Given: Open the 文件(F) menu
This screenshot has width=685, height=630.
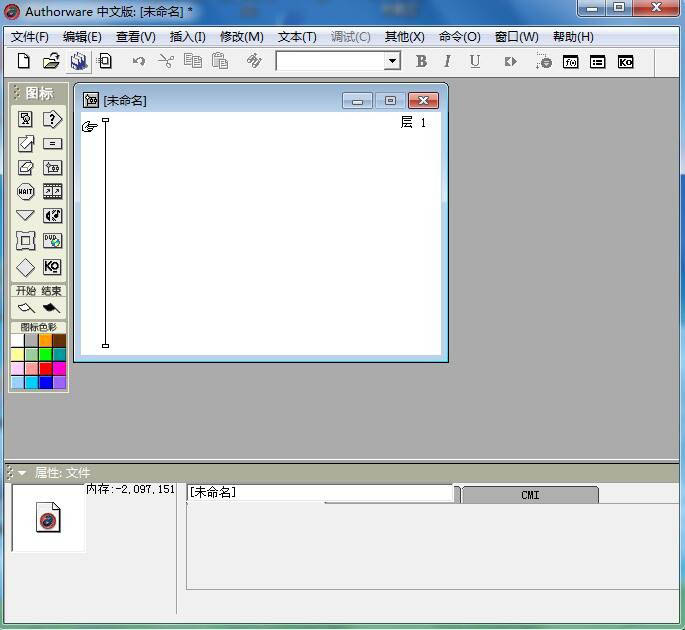Looking at the screenshot, I should pyautogui.click(x=30, y=37).
